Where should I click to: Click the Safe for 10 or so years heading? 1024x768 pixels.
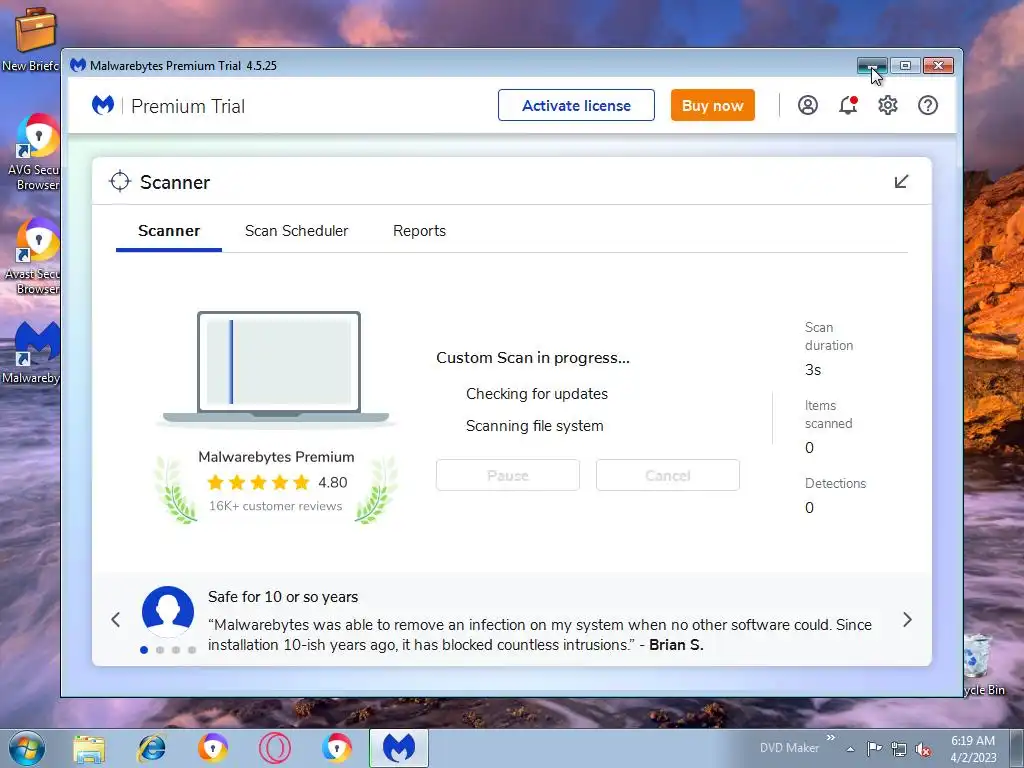click(283, 597)
